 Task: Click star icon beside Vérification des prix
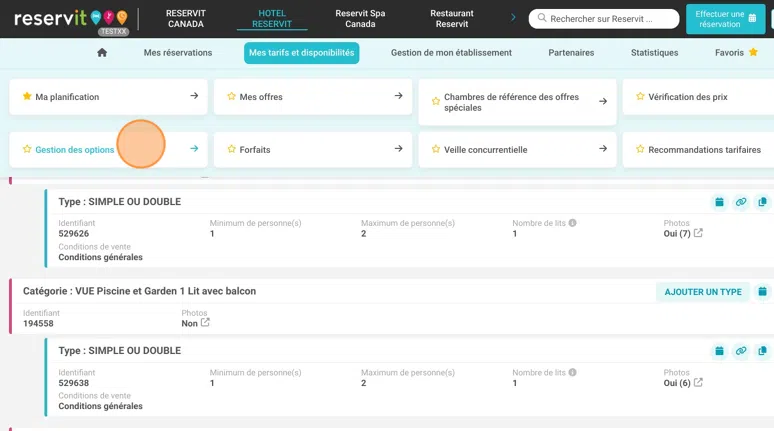click(640, 96)
